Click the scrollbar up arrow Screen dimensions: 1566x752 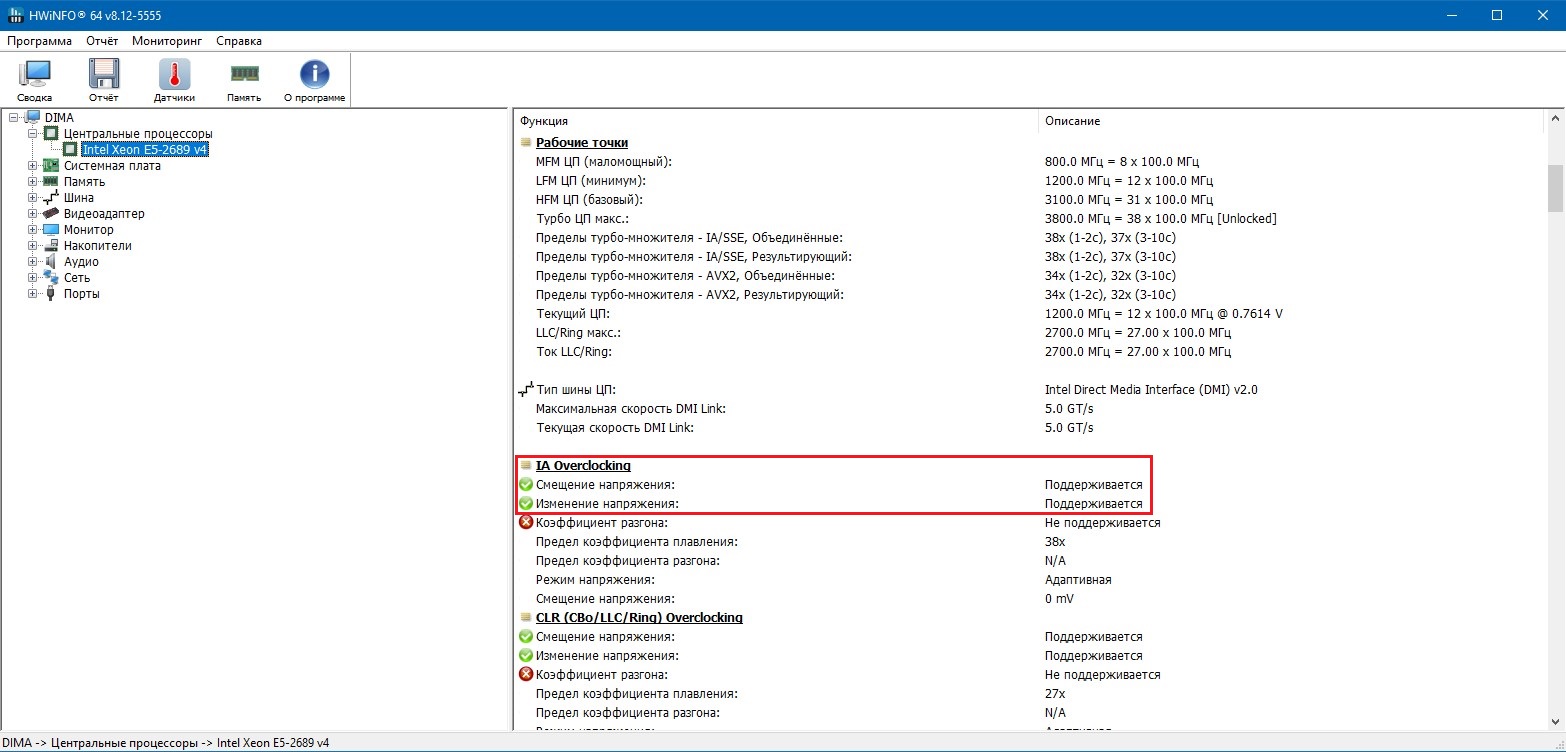(x=1555, y=118)
